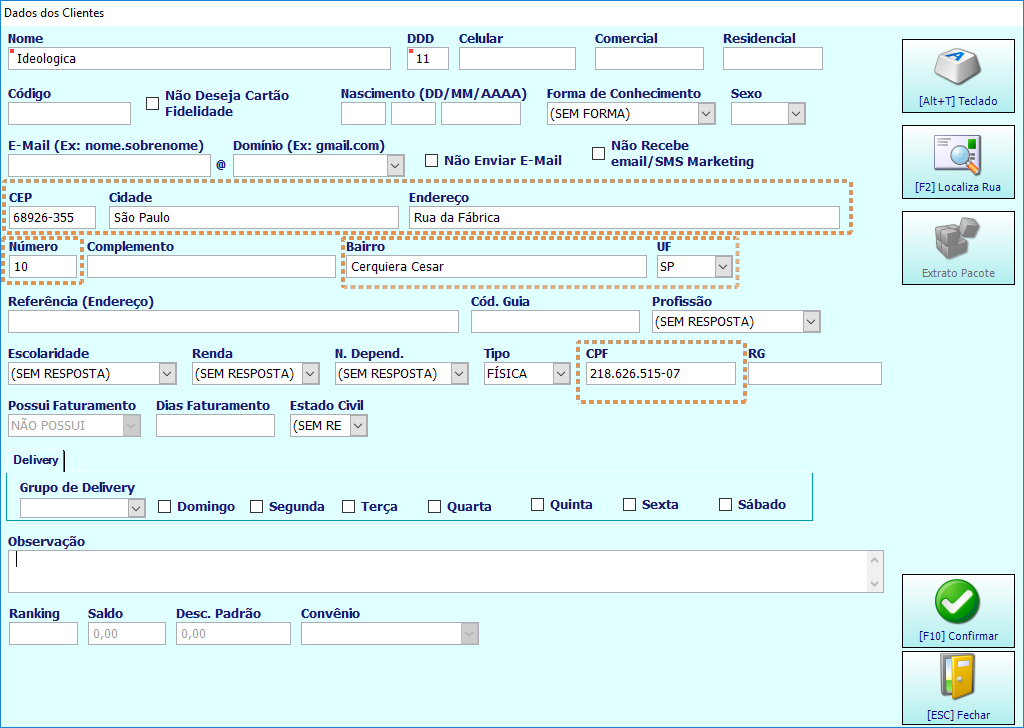Close the form with the door icon
1024x728 pixels.
coord(957,678)
